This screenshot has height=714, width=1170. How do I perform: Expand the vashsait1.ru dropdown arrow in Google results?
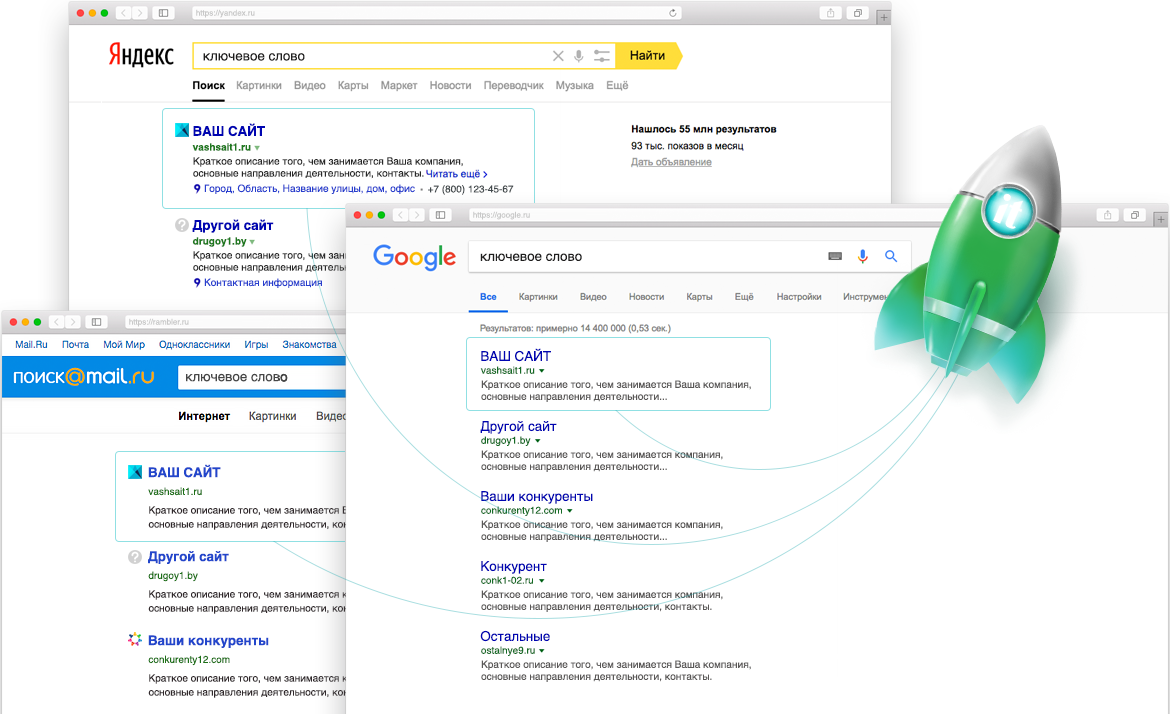pyautogui.click(x=542, y=371)
